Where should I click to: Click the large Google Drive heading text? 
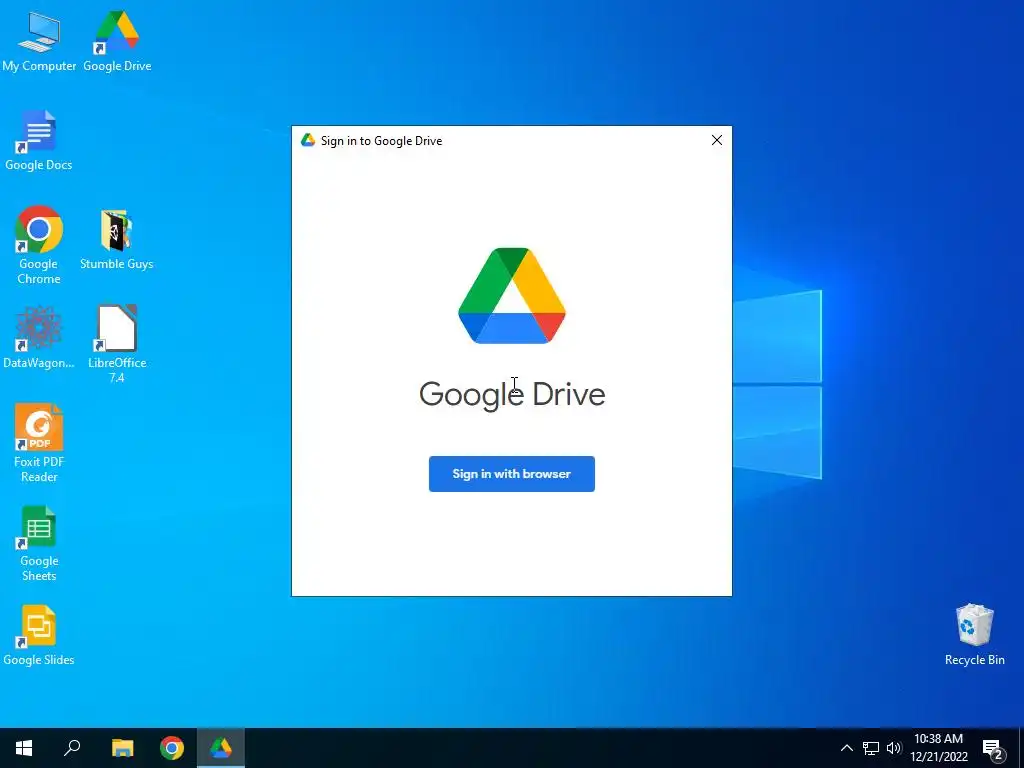512,394
